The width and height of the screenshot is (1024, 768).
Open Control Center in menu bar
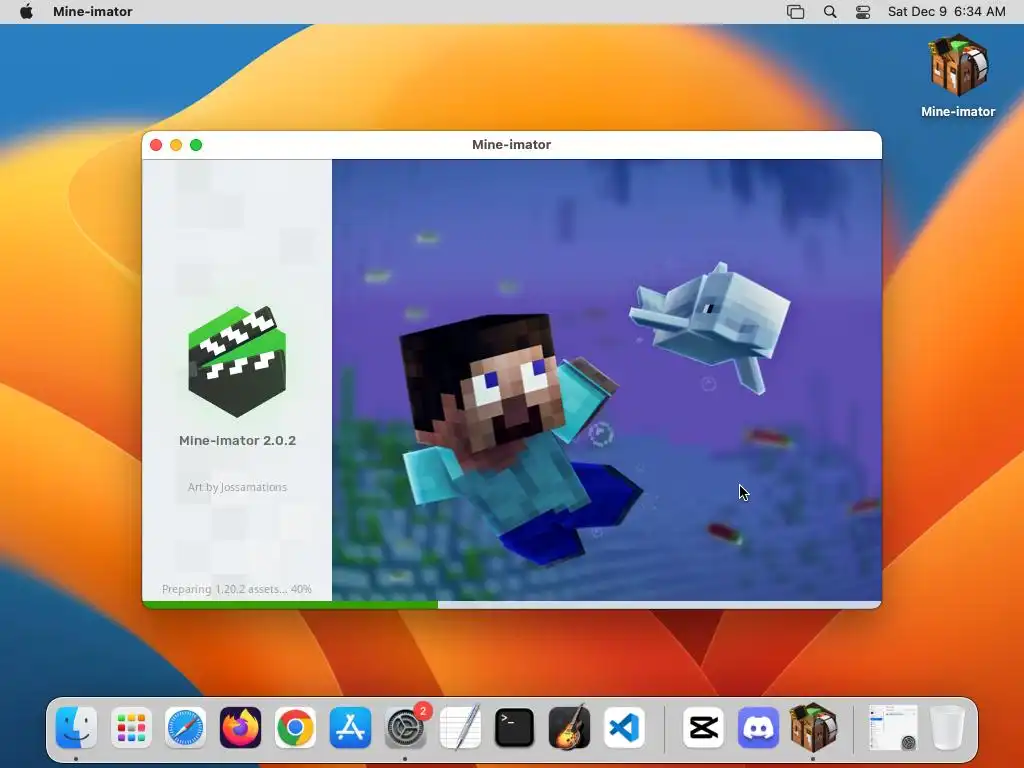click(x=863, y=12)
